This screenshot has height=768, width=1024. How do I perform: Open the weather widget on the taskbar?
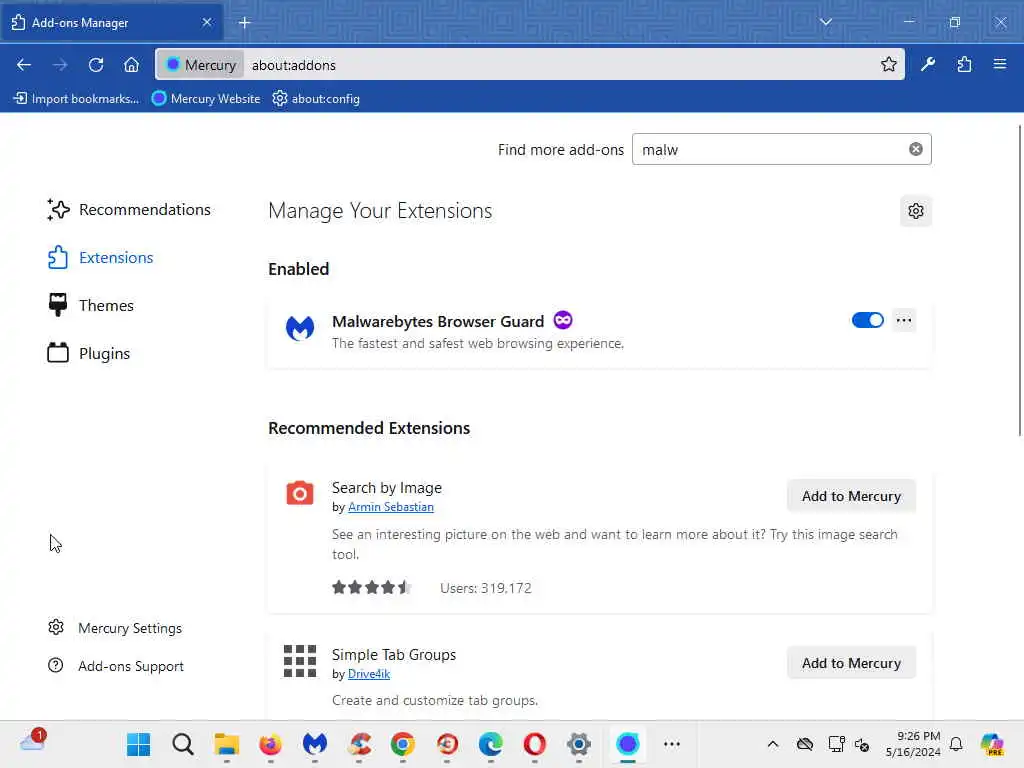click(x=33, y=741)
